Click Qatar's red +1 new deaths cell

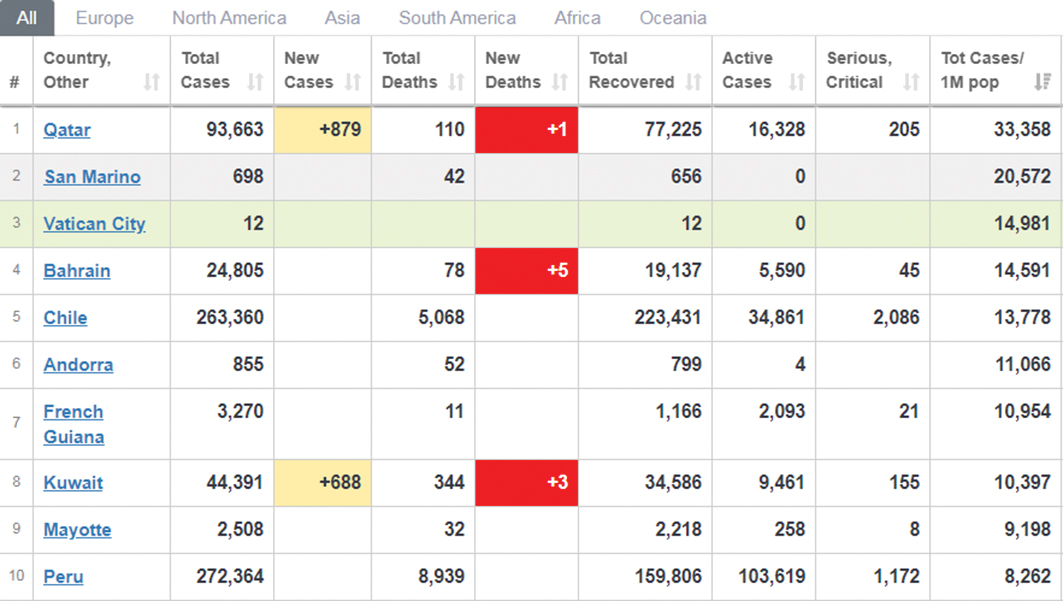(x=527, y=130)
